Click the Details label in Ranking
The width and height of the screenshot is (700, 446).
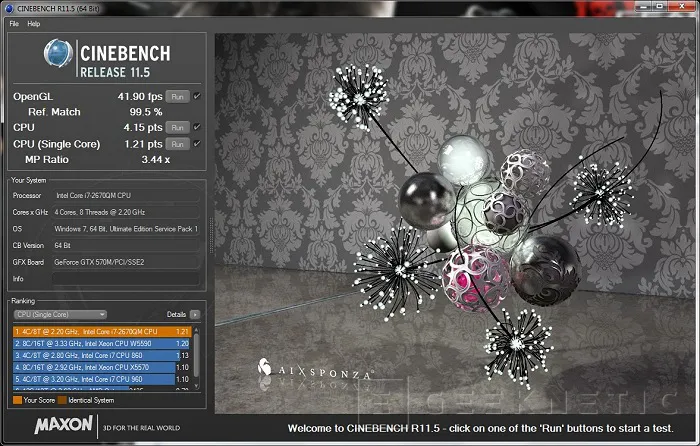tap(176, 314)
